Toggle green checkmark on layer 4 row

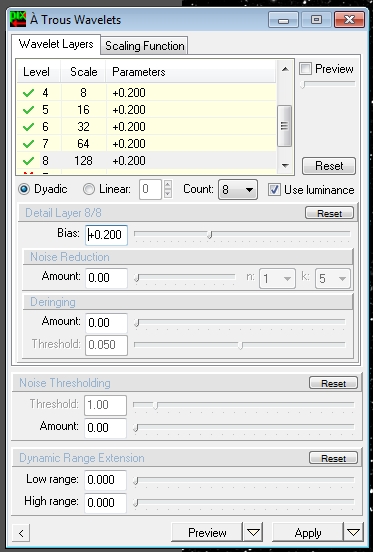28,93
